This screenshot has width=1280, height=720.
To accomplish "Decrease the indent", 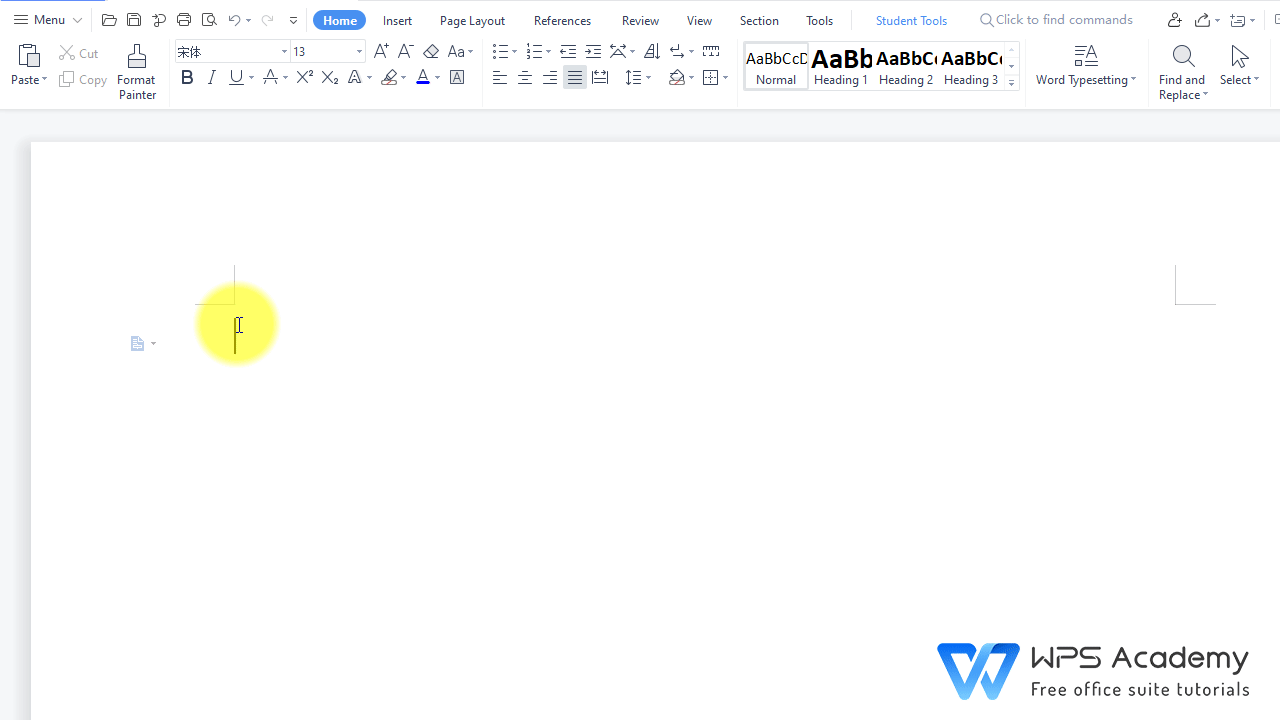I will 568,51.
